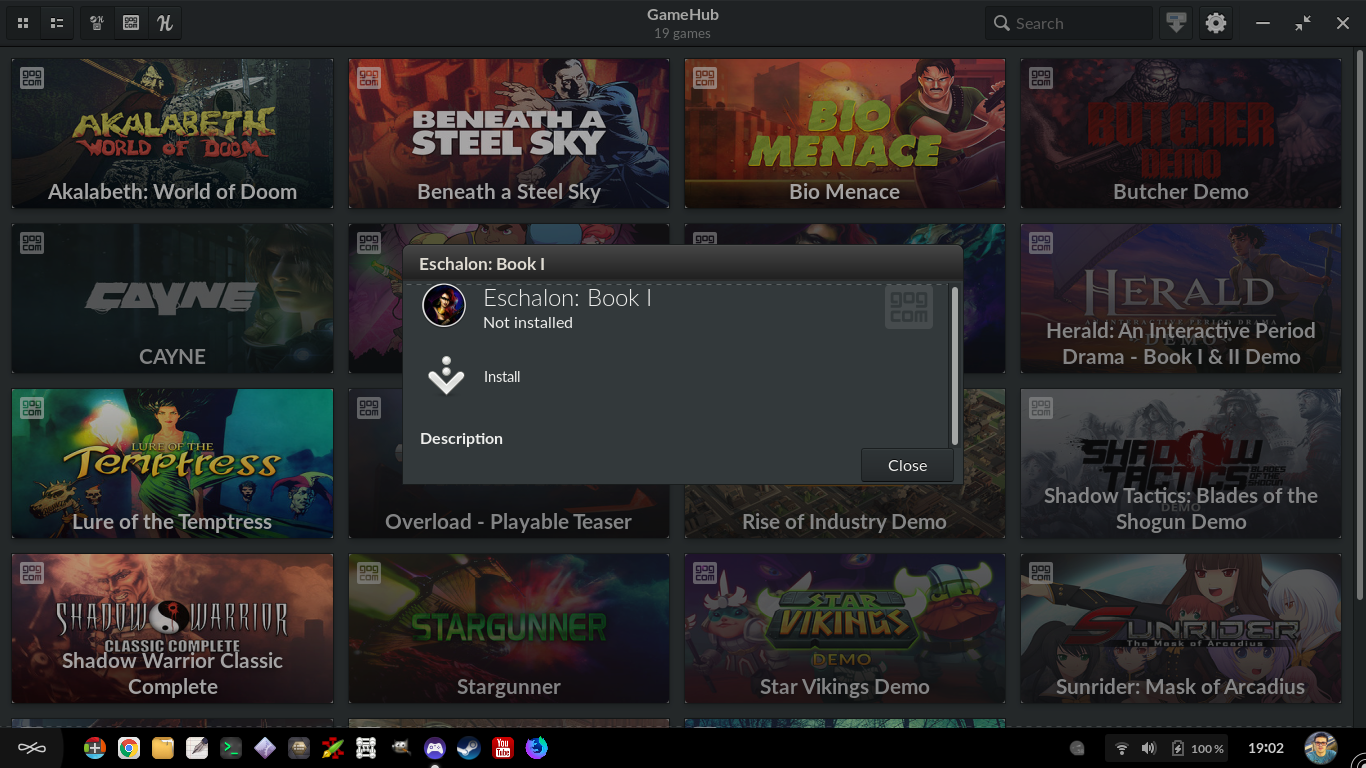Open the clock showing 19:02
Viewport: 1366px width, 768px height.
tap(1266, 748)
